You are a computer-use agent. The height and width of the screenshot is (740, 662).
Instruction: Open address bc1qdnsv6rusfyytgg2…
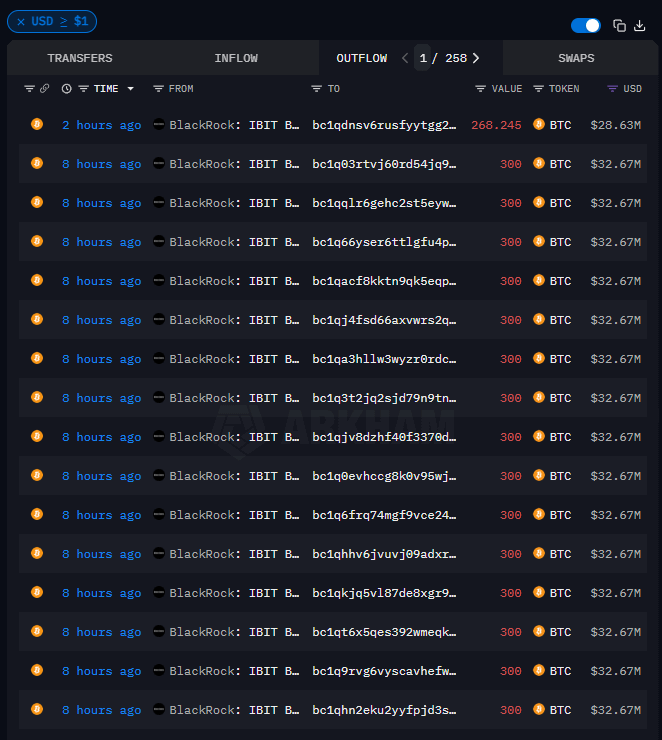tap(384, 125)
